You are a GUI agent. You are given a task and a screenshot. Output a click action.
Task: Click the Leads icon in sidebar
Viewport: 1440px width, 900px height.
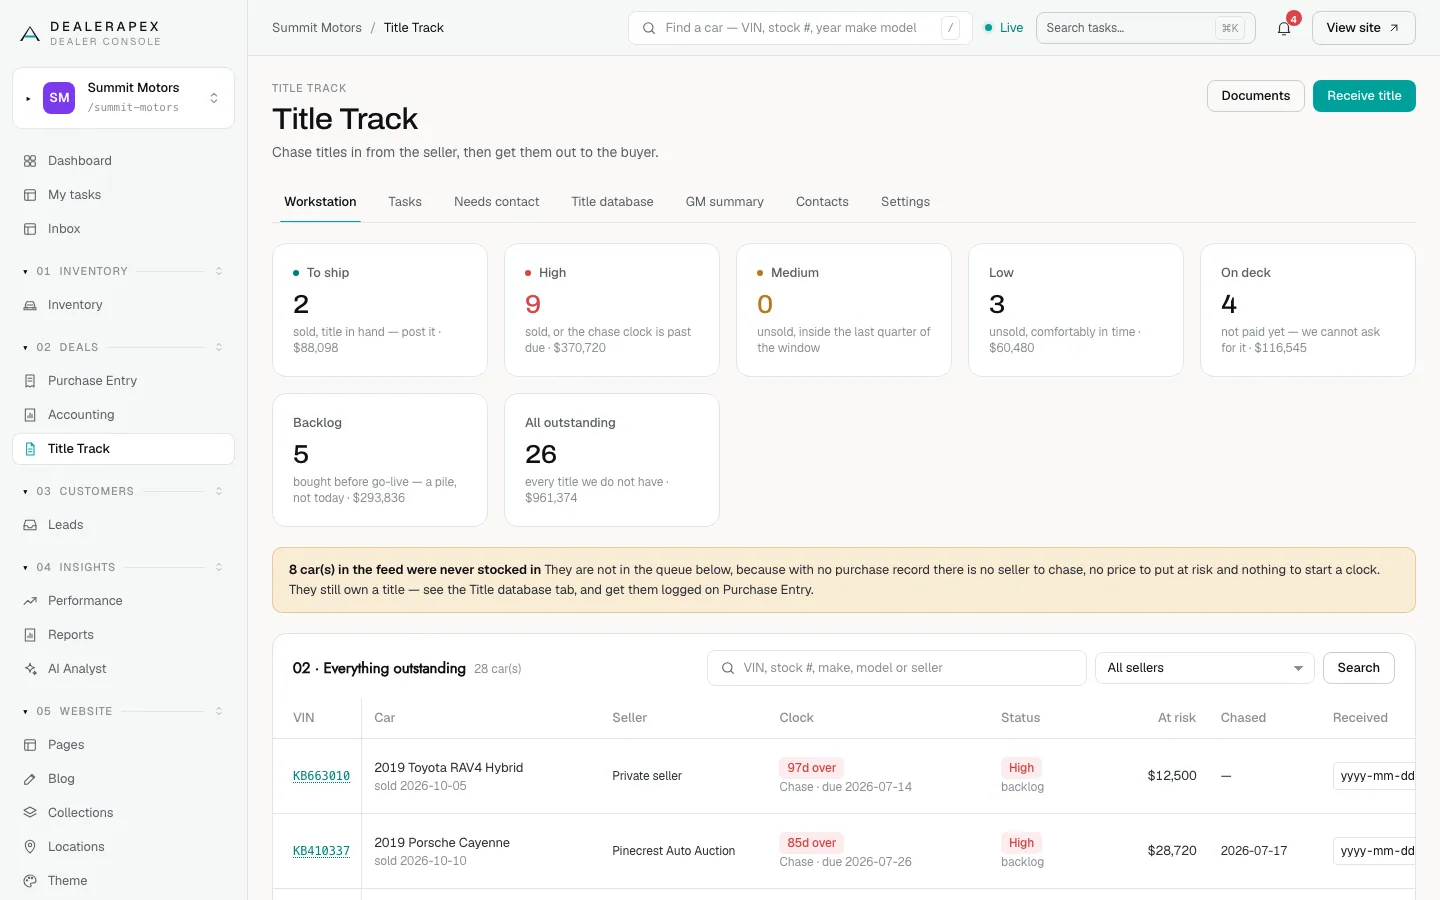pyautogui.click(x=30, y=525)
